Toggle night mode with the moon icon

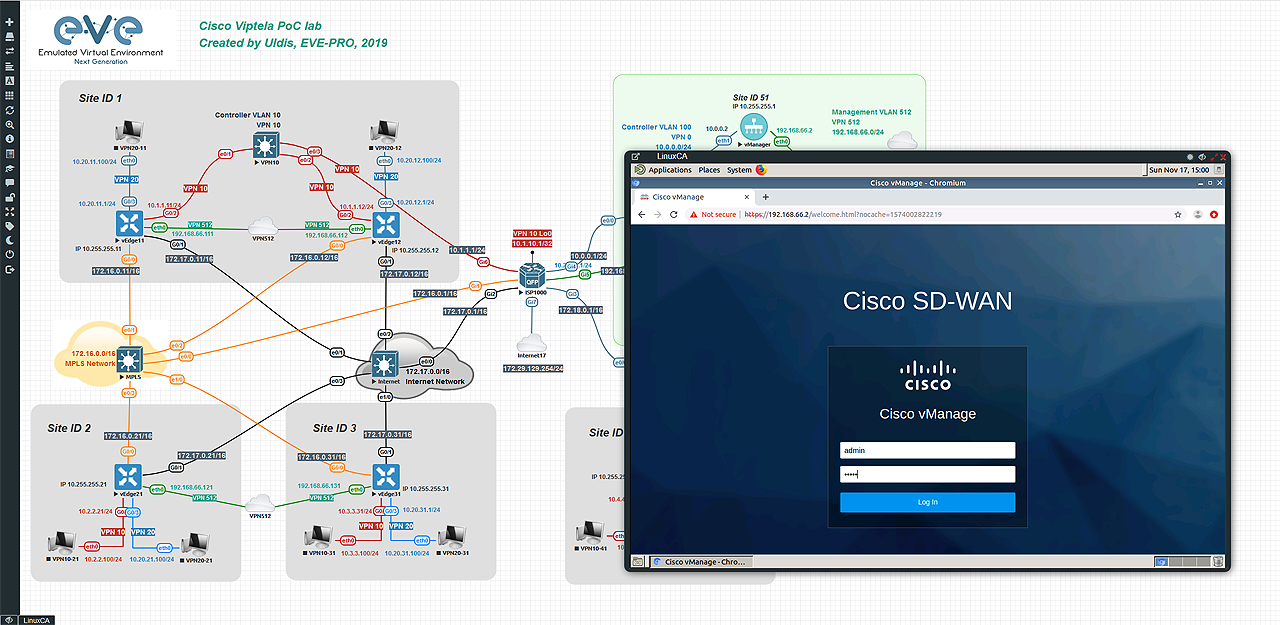pyautogui.click(x=9, y=240)
